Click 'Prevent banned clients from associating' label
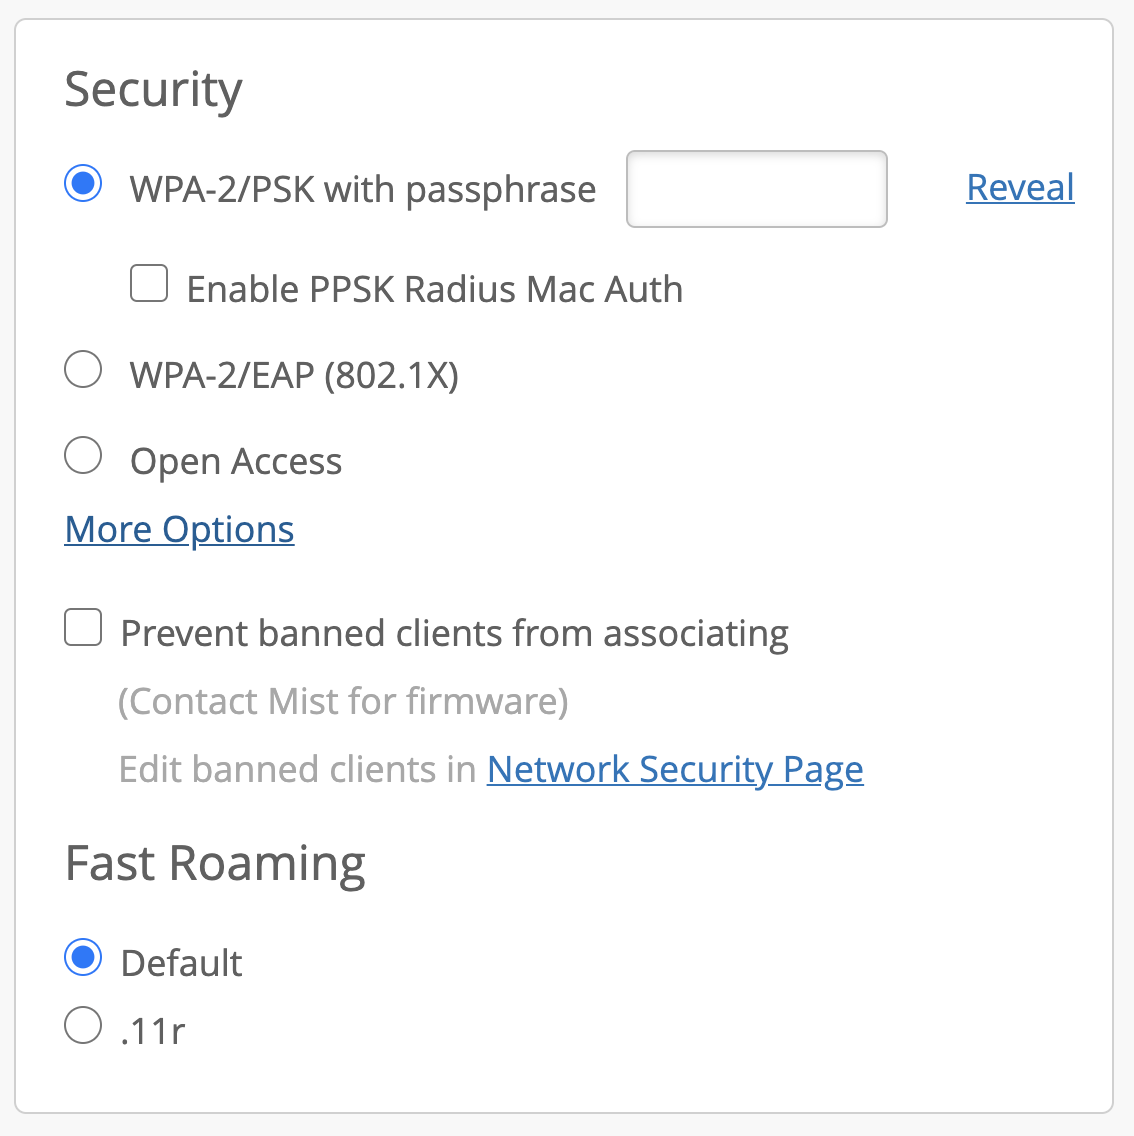 click(454, 633)
